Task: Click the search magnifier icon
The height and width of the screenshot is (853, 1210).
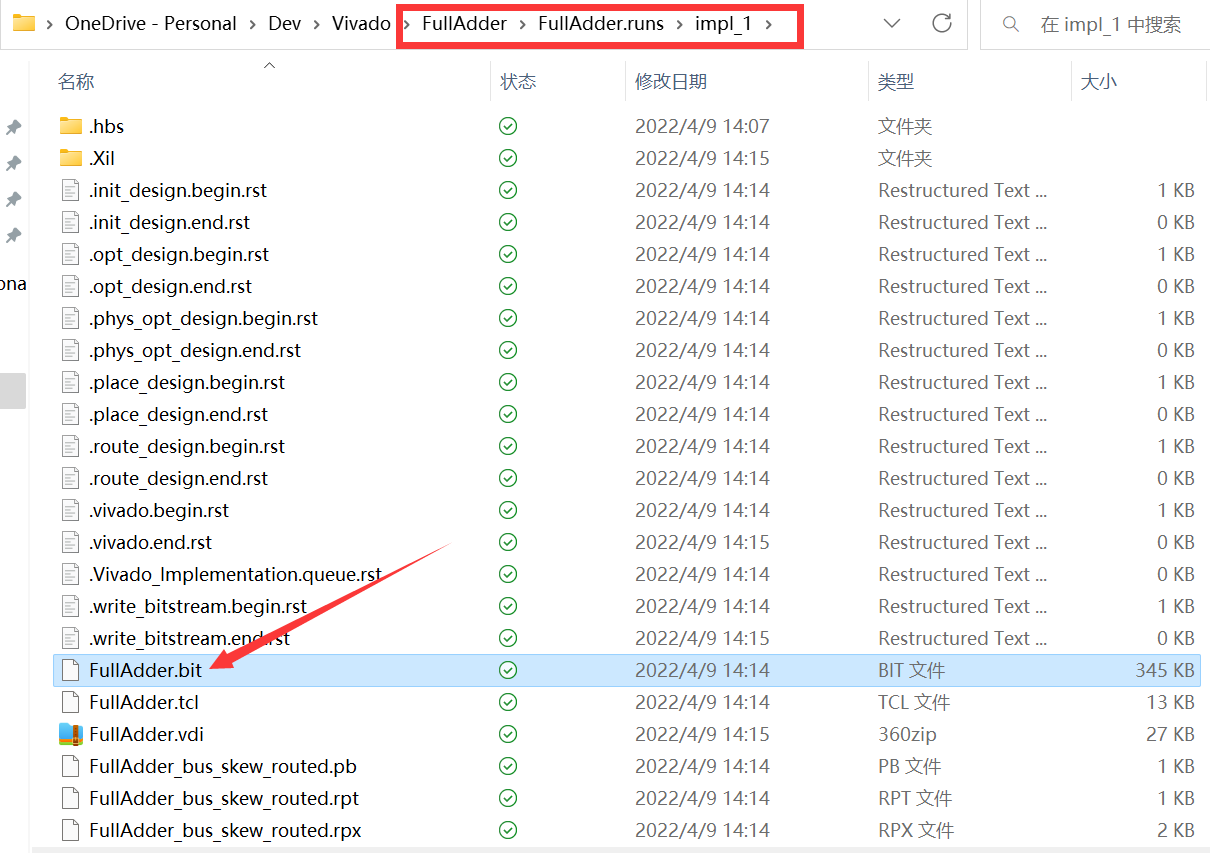Action: pos(1011,24)
